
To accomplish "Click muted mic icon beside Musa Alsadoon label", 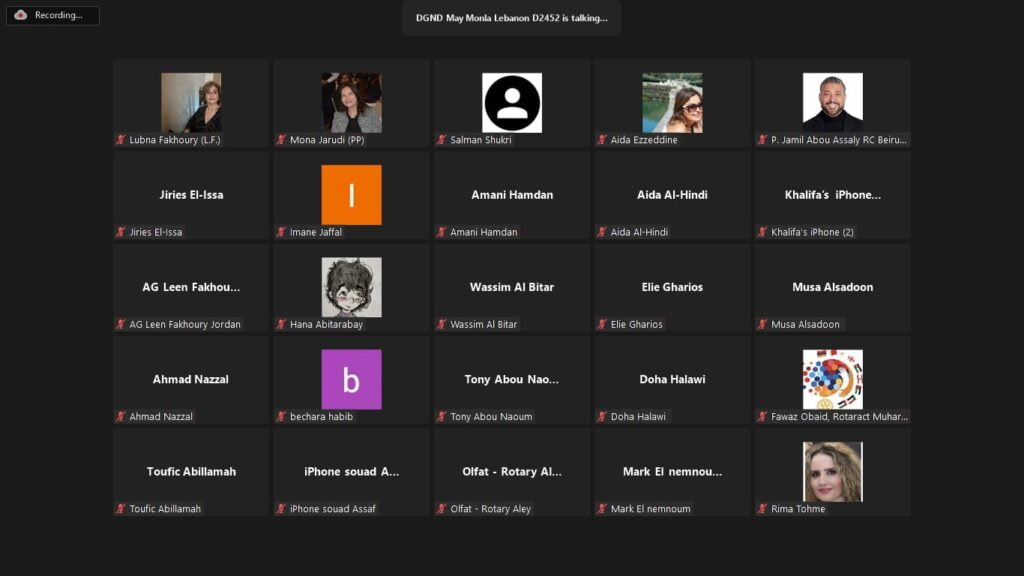I will [x=762, y=324].
